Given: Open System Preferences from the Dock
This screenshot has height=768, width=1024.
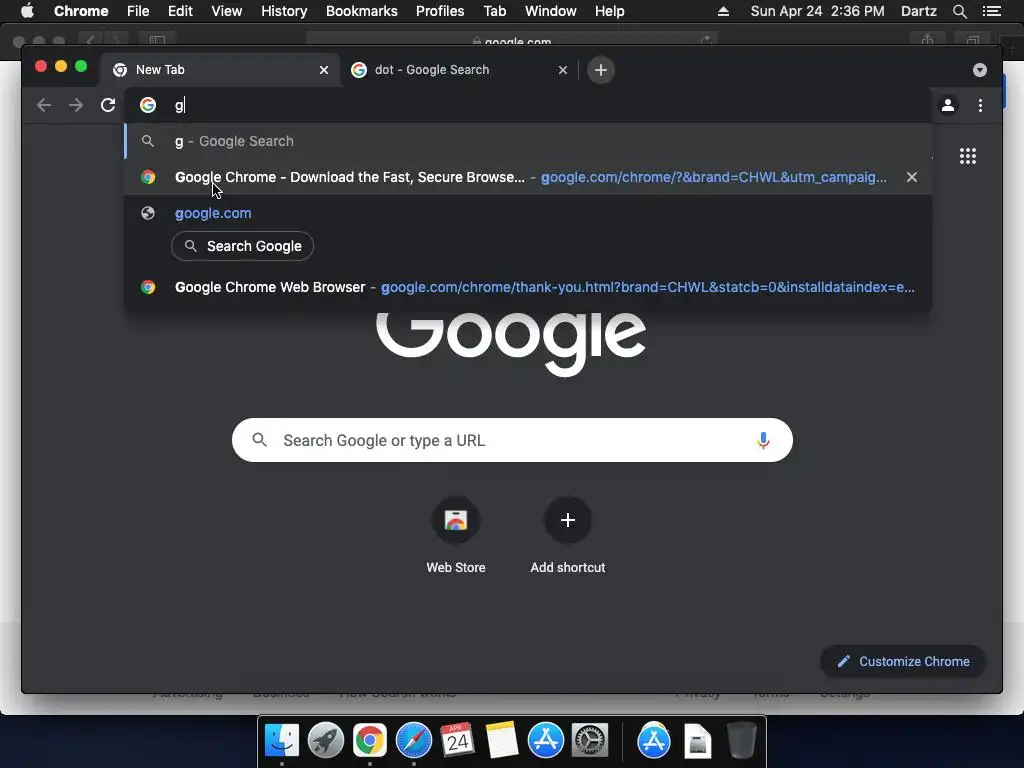Looking at the screenshot, I should [x=590, y=741].
